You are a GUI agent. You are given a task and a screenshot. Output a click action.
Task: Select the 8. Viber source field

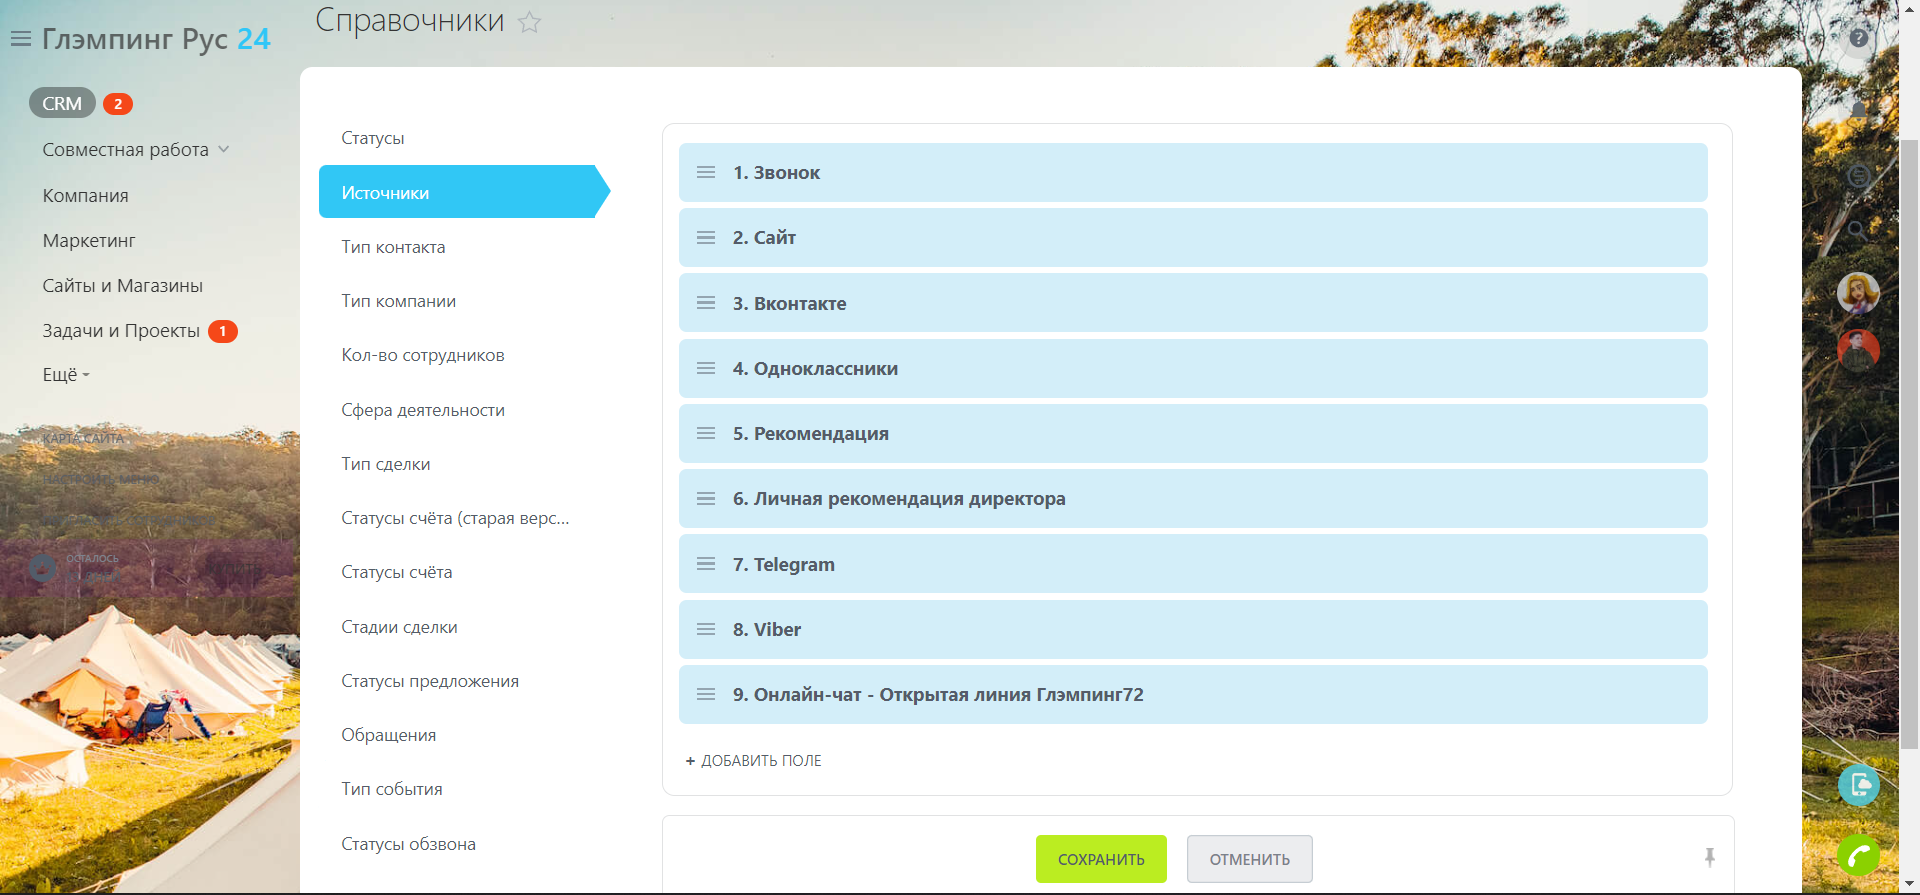pyautogui.click(x=1193, y=629)
